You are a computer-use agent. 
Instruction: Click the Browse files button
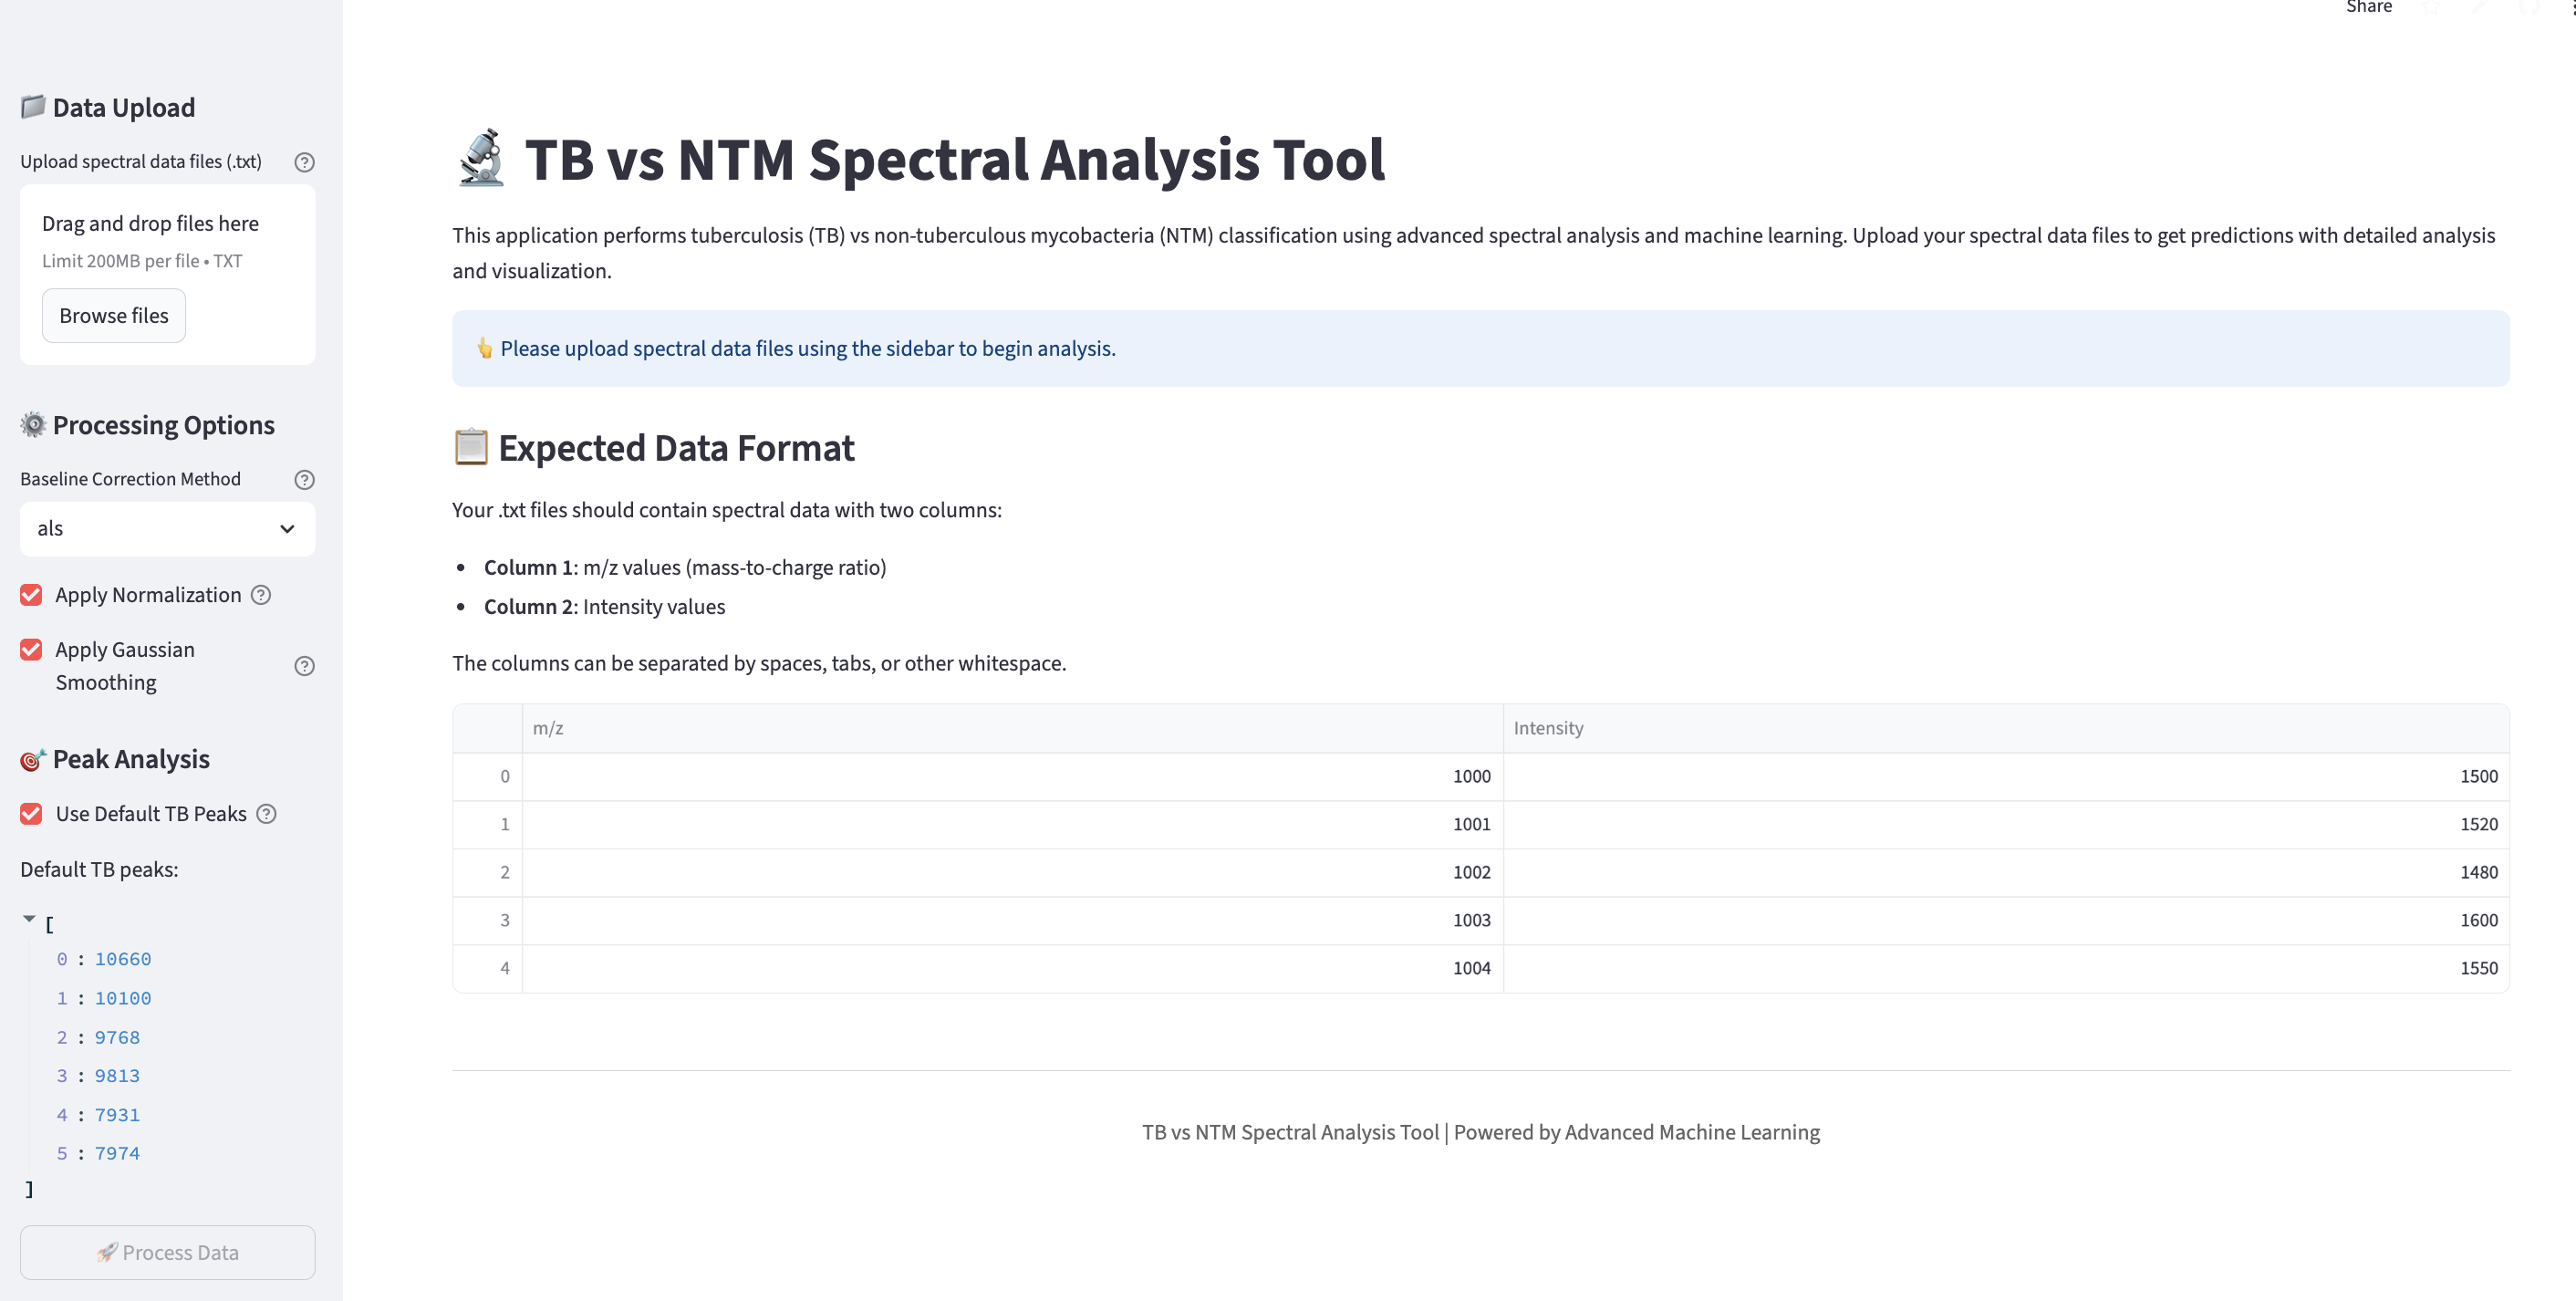113,315
